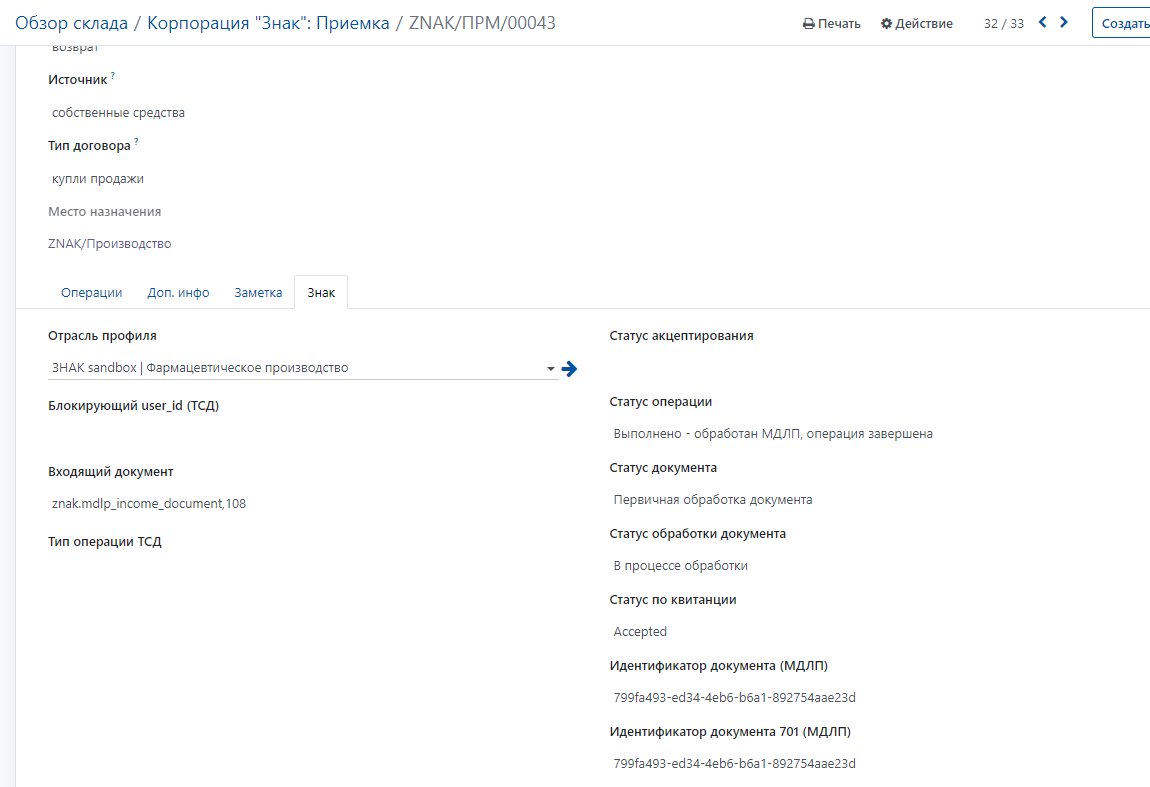Image resolution: width=1150 pixels, height=787 pixels.
Task: Click value собственные средства
Action: tap(118, 112)
